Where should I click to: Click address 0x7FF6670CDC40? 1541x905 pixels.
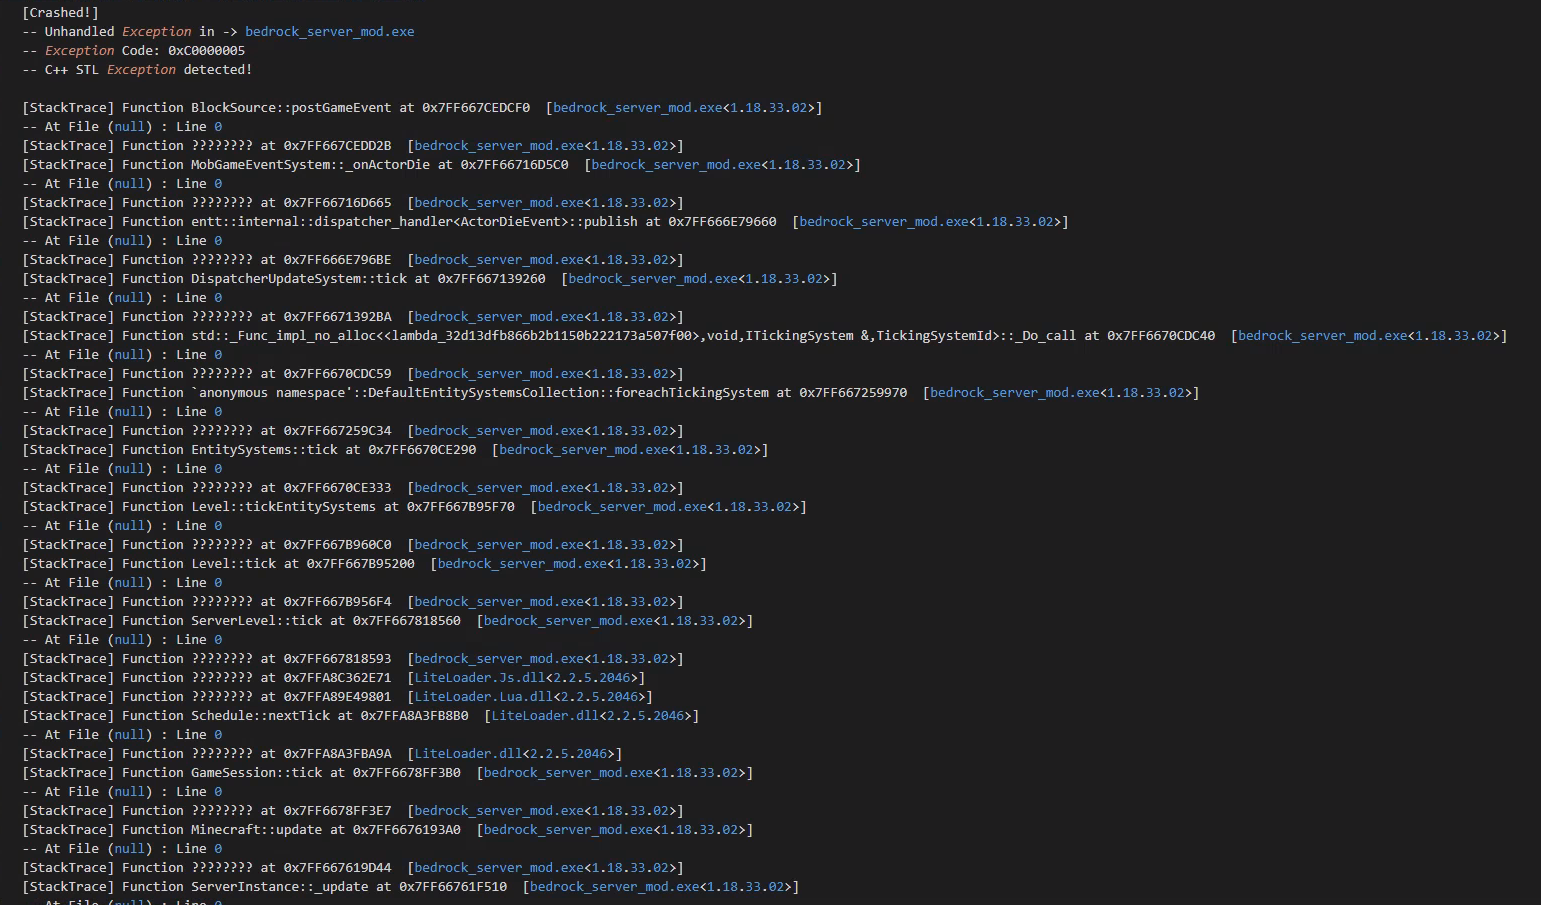[x=1161, y=336]
